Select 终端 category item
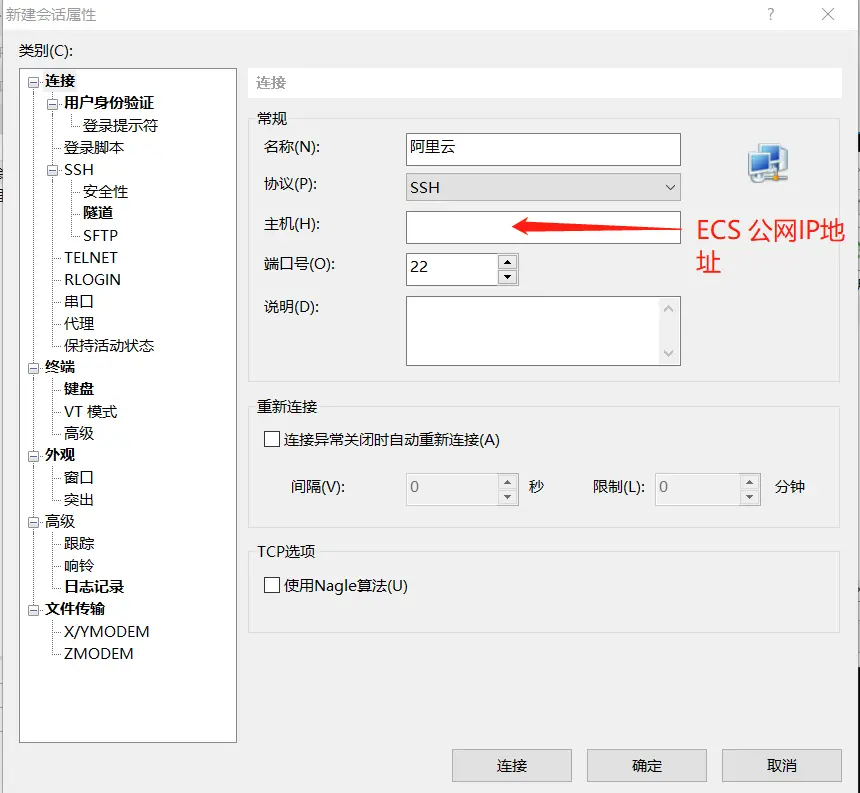This screenshot has height=793, width=860. tap(60, 367)
